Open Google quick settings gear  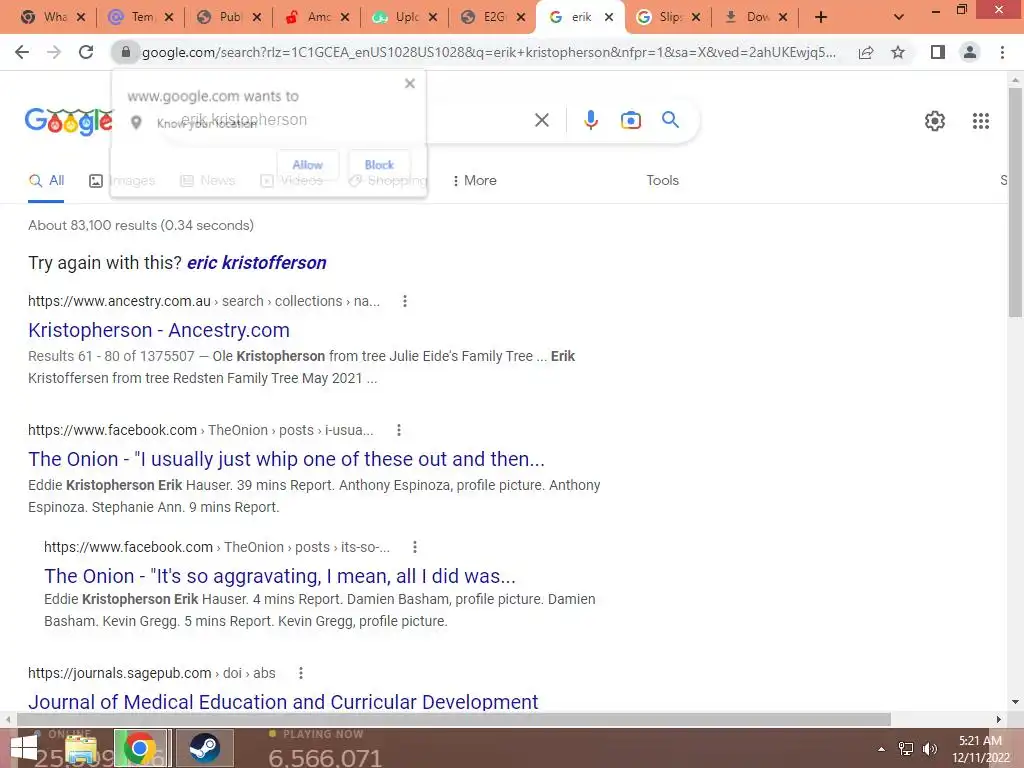[x=935, y=121]
